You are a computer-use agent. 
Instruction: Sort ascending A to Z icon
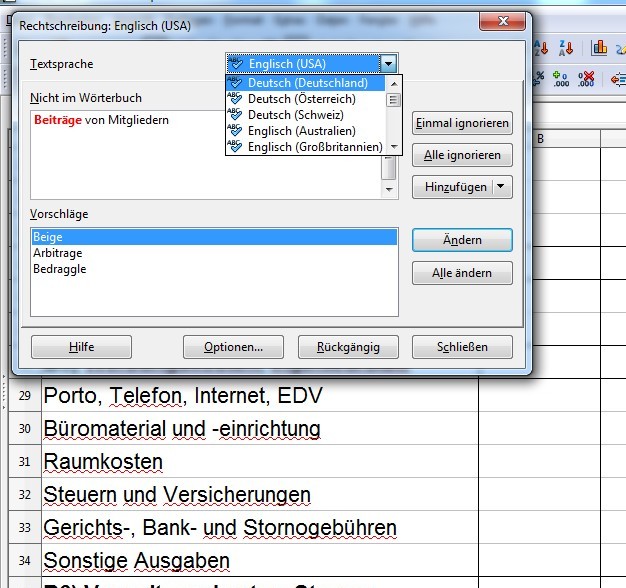(541, 48)
